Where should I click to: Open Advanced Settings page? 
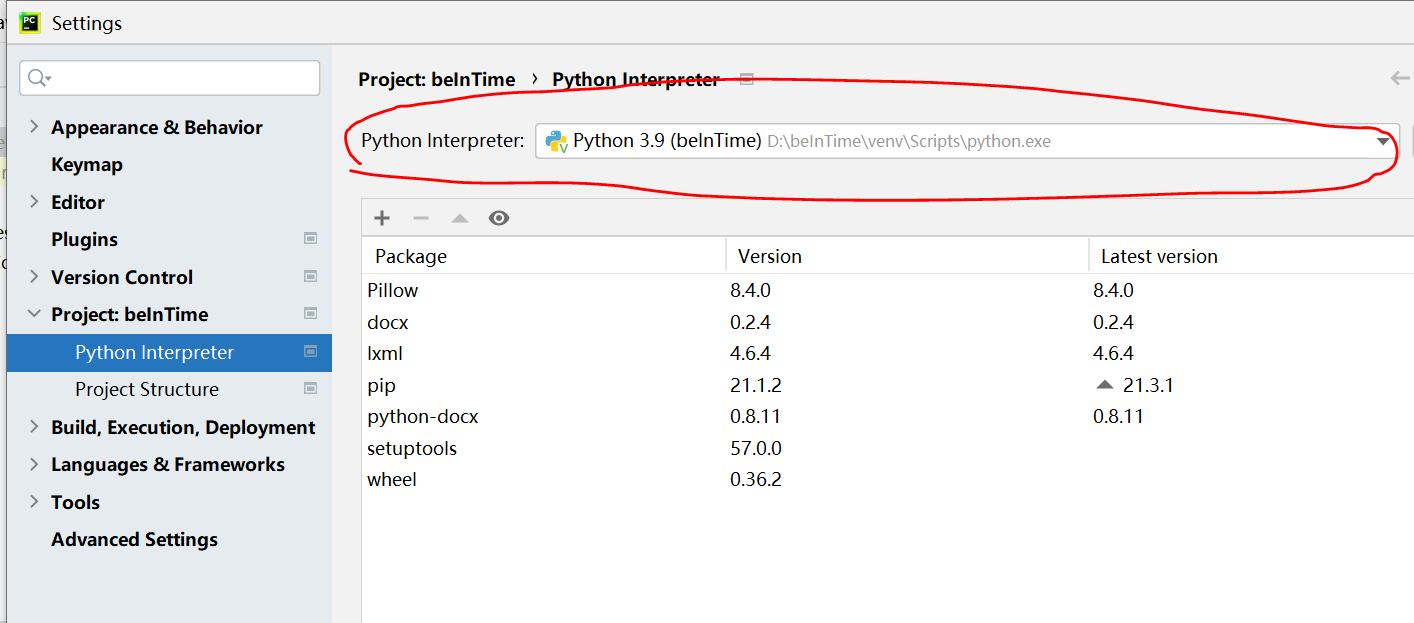134,539
